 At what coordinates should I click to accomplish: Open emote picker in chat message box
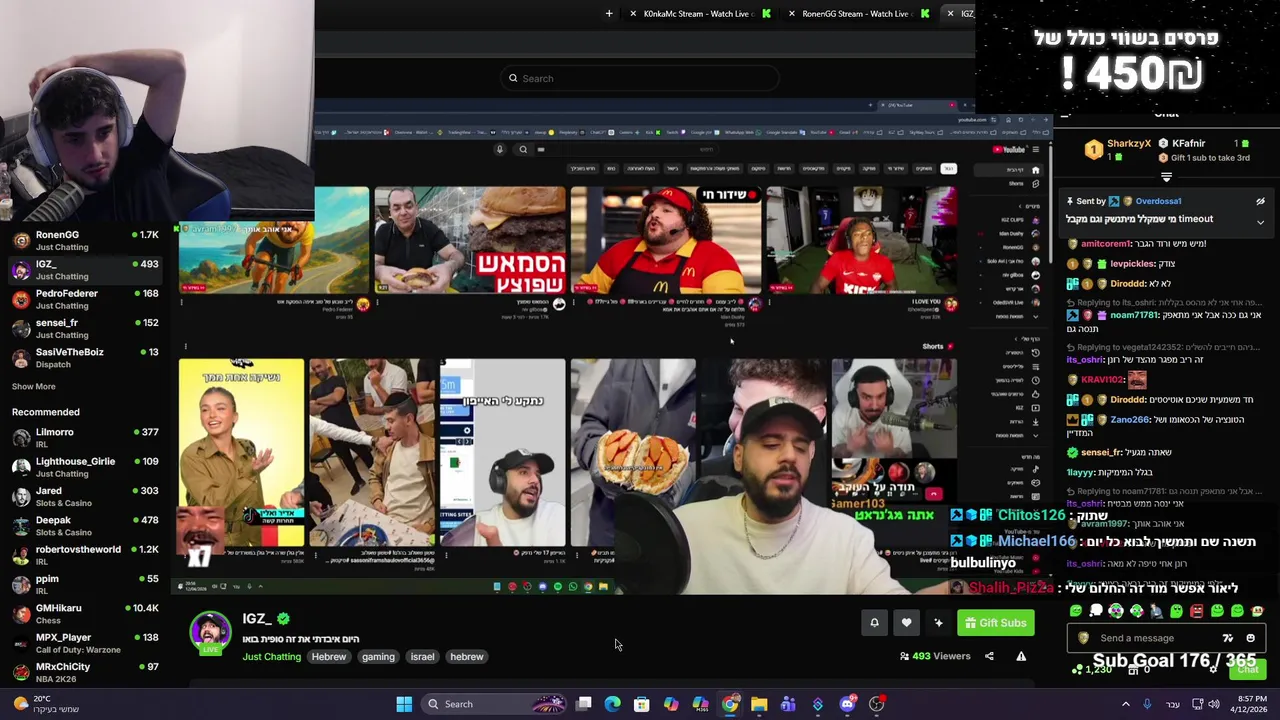[1250, 638]
